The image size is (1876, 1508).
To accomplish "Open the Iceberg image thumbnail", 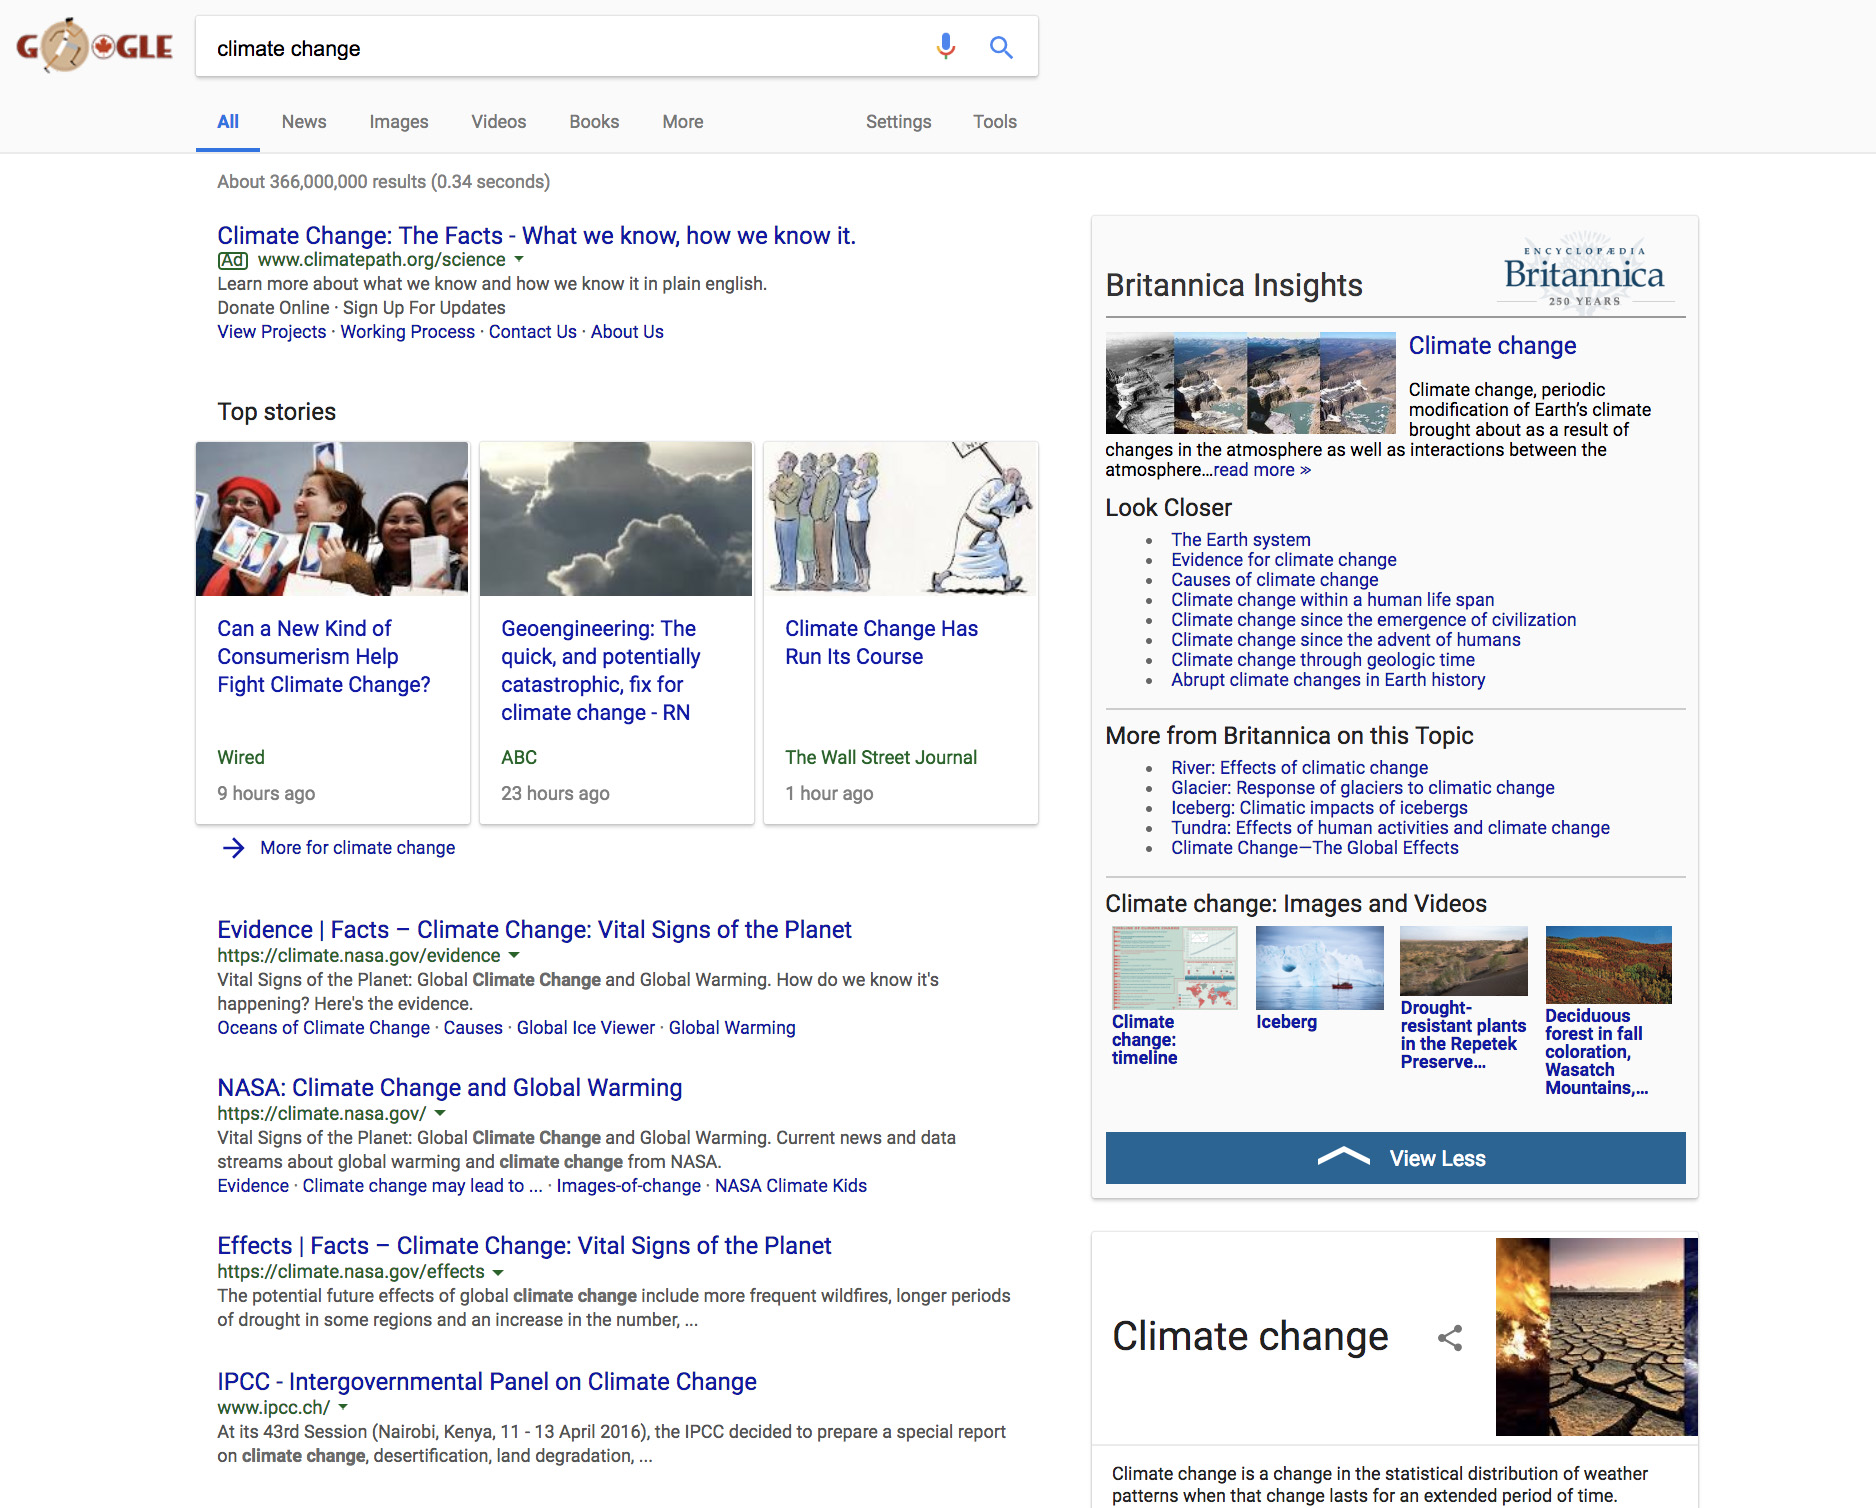I will 1320,968.
